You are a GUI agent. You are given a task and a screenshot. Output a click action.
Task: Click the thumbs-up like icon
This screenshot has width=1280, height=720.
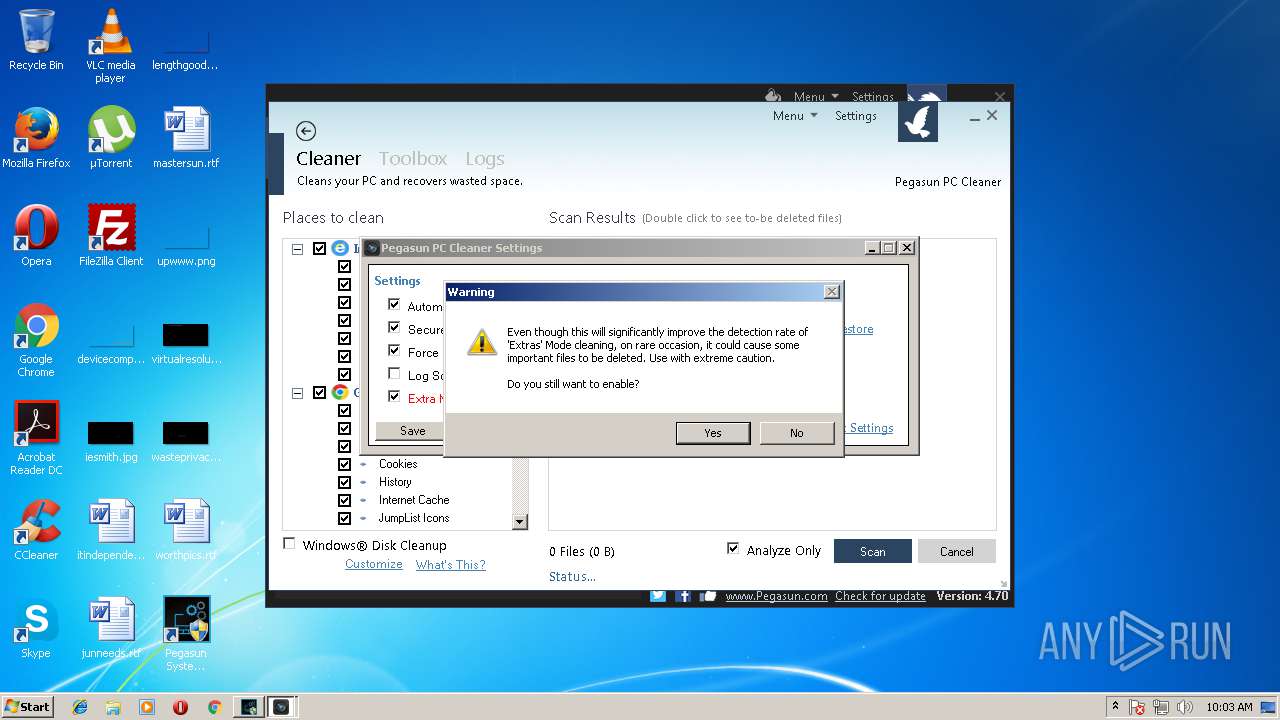708,596
